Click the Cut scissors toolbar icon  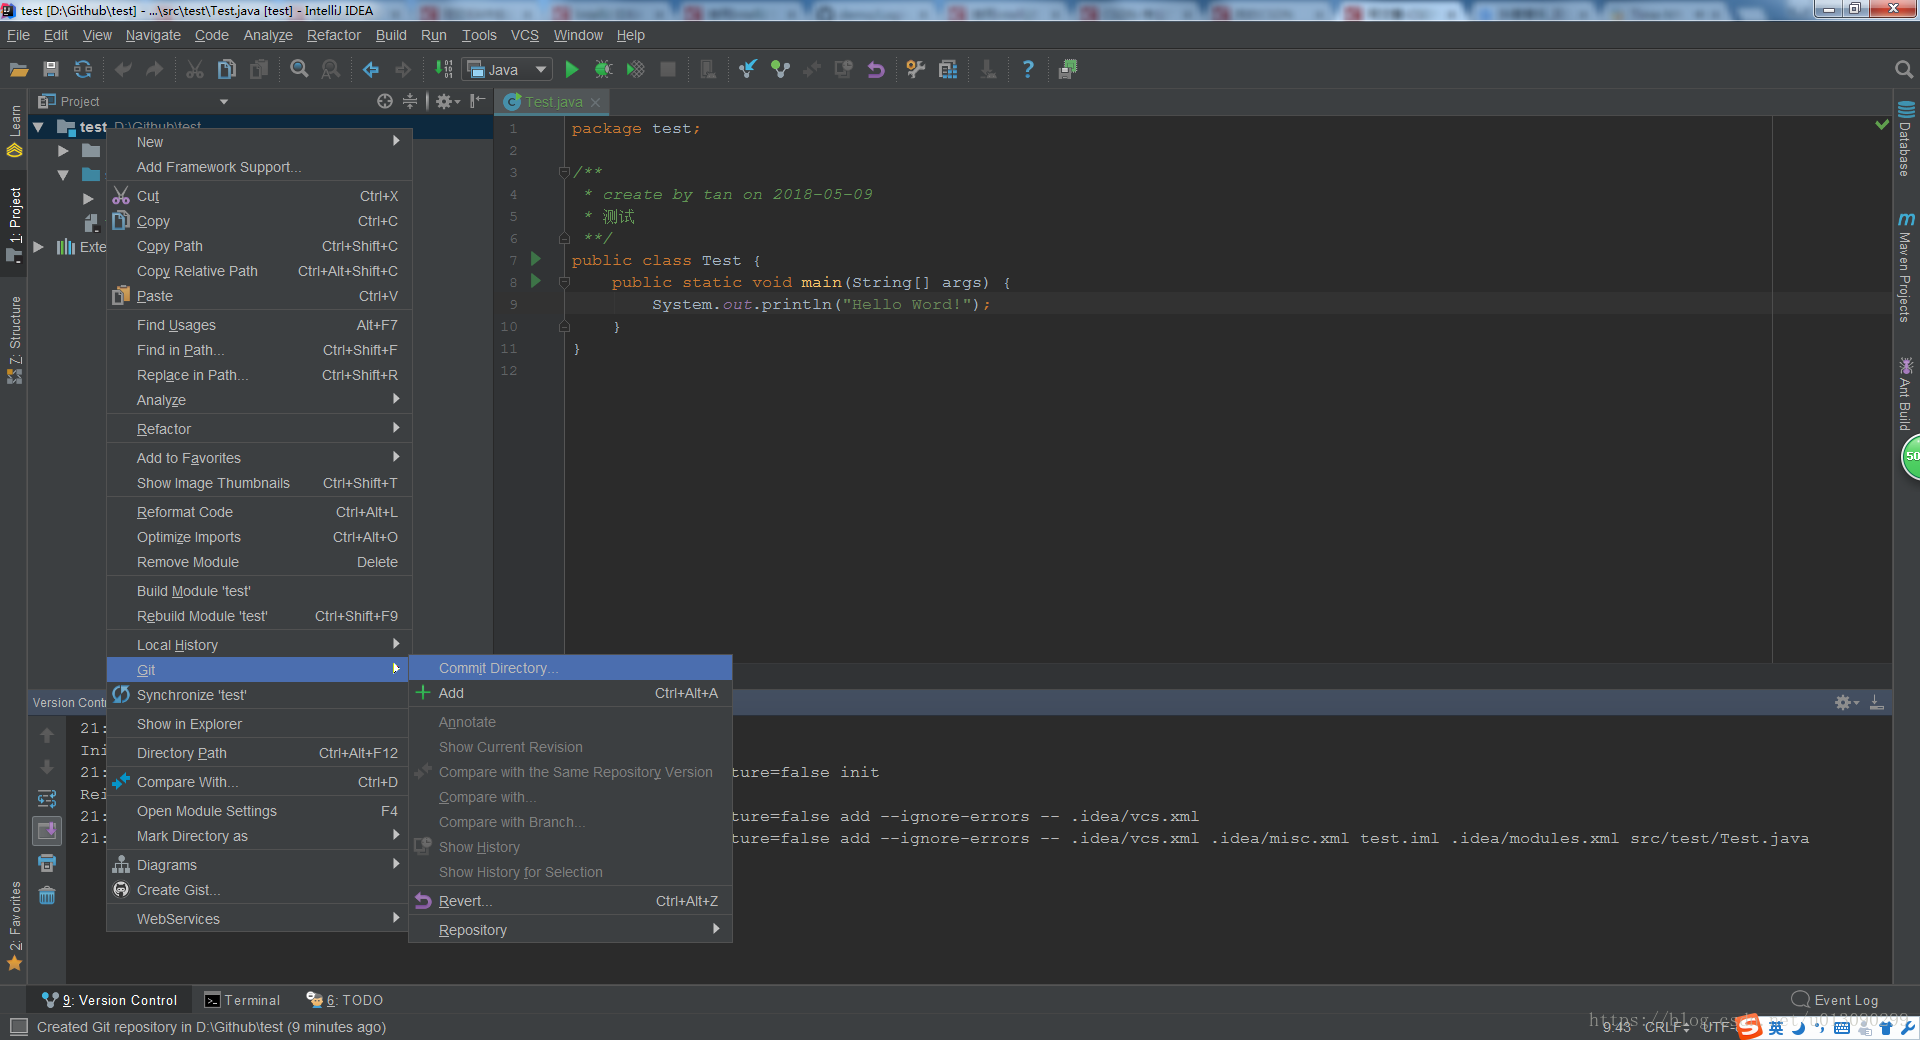coord(195,70)
